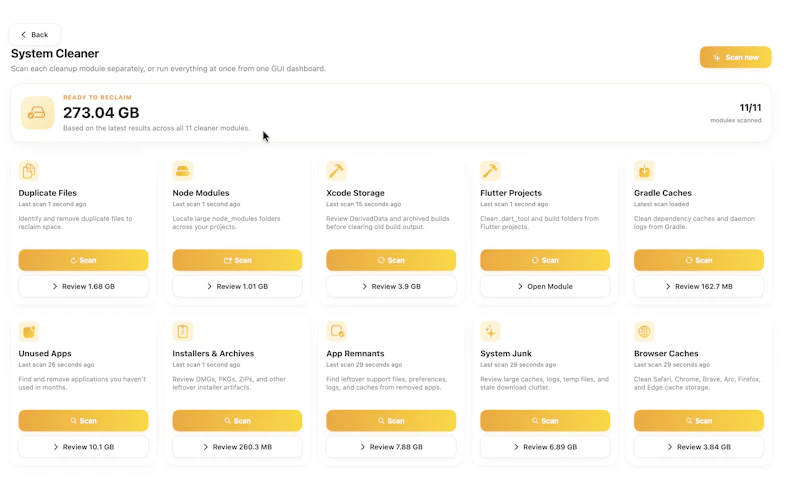Viewport: 800px width, 502px height.
Task: Review 1.01 GB of node modules
Action: [237, 287]
